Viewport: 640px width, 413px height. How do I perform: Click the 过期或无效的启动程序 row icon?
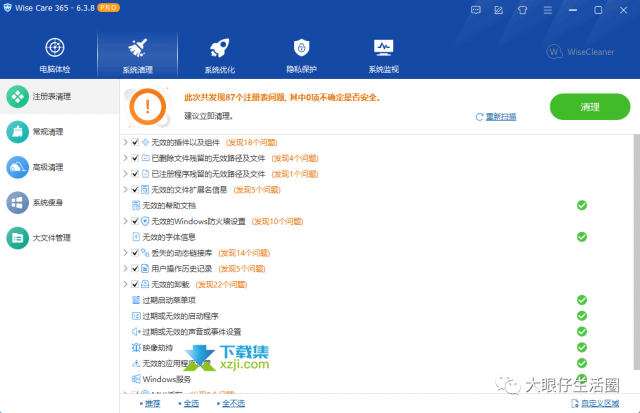point(136,316)
